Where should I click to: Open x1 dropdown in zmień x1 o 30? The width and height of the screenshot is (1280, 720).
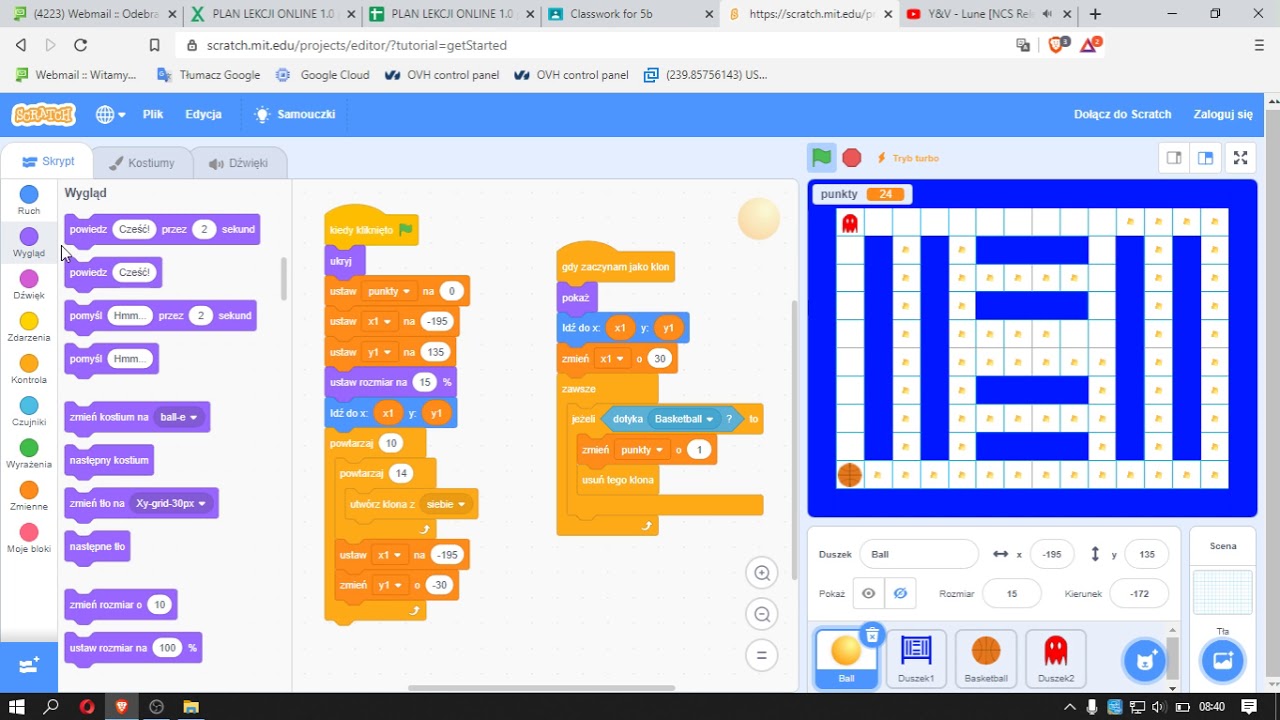pyautogui.click(x=611, y=358)
